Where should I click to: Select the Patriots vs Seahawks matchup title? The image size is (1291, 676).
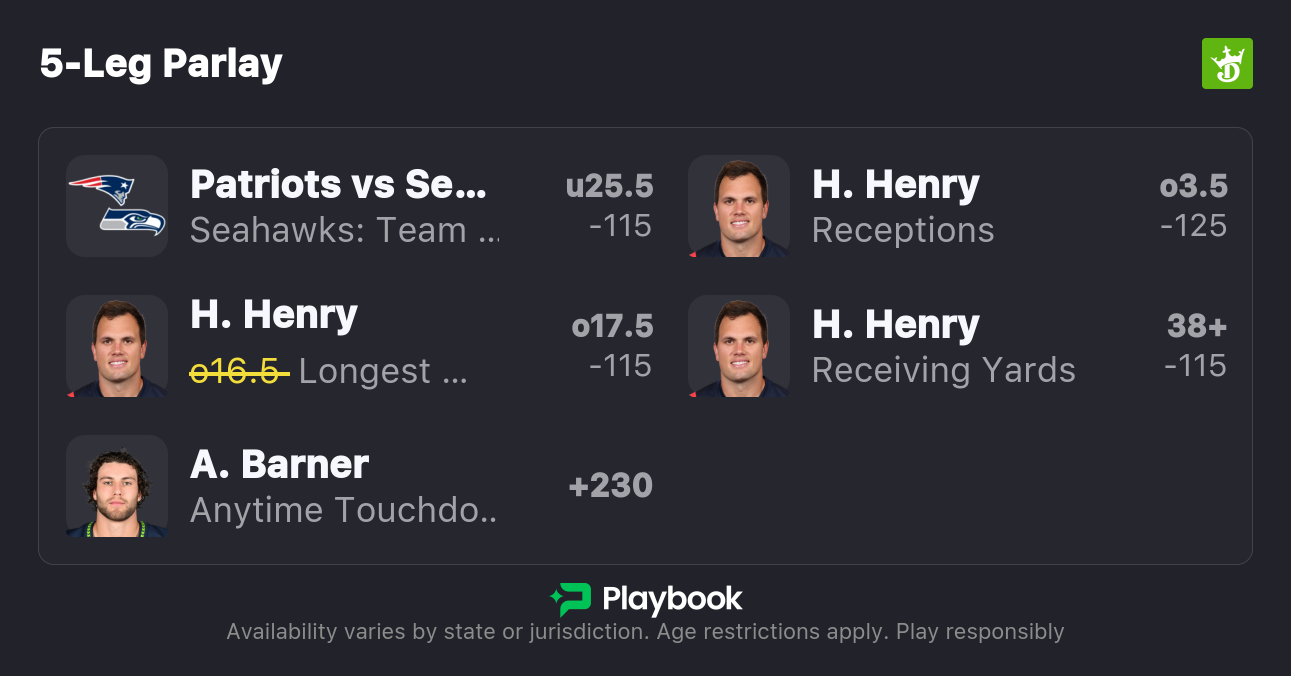point(338,185)
